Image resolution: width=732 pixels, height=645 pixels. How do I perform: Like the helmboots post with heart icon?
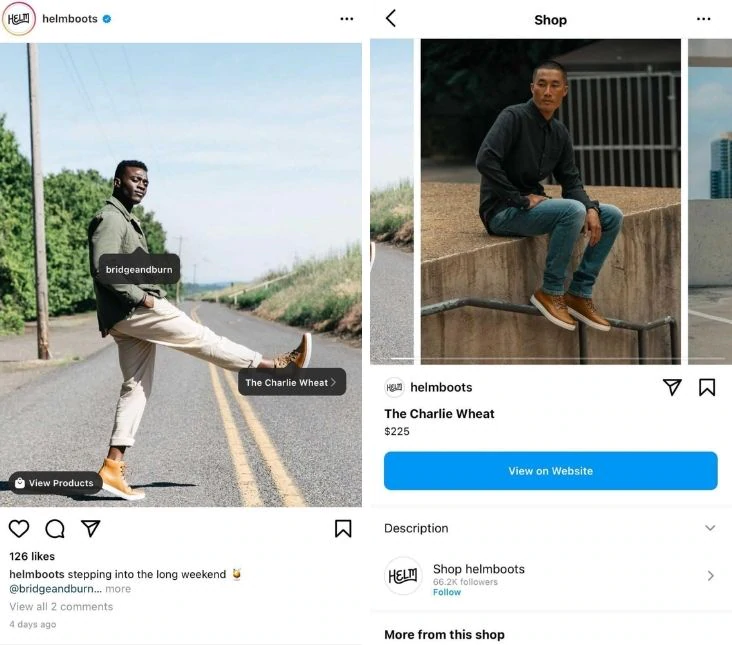[19, 528]
